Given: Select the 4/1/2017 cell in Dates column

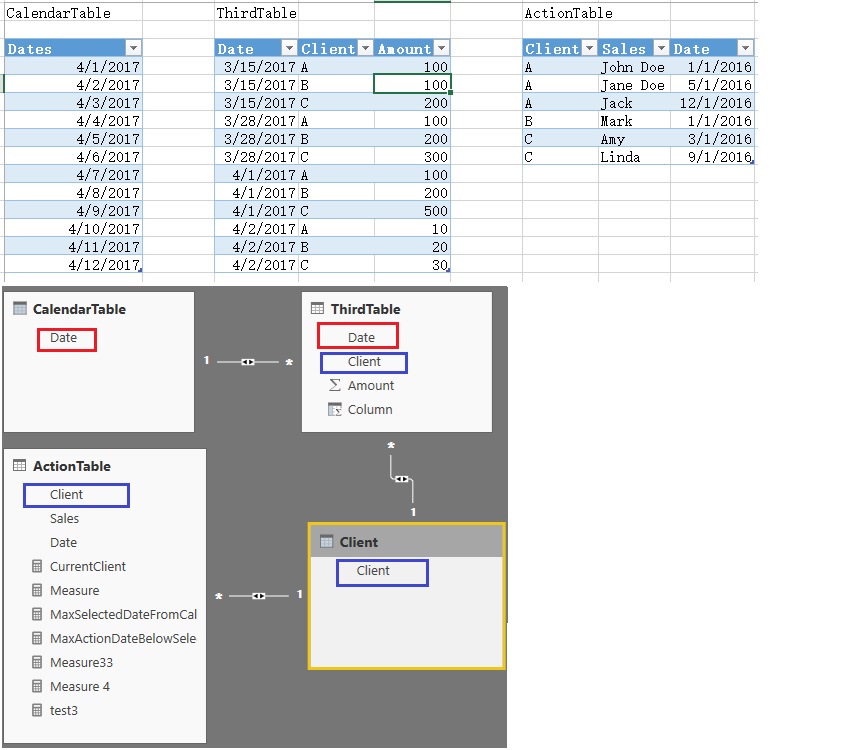Looking at the screenshot, I should click(73, 66).
